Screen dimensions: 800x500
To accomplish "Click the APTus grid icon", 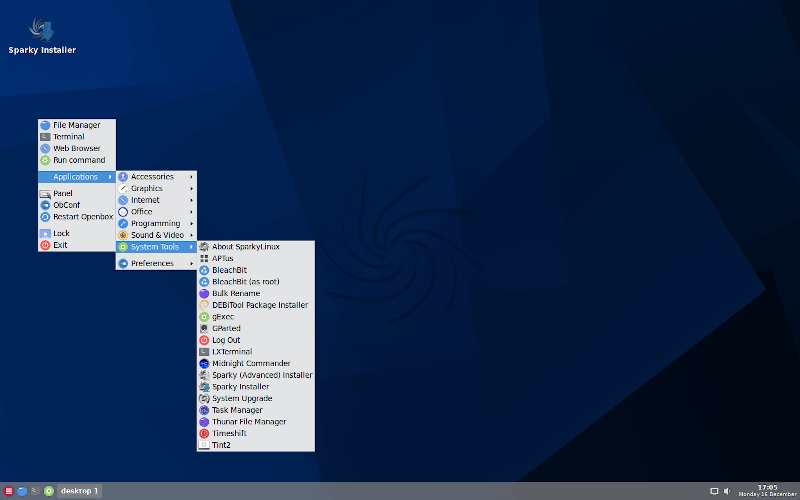I will pos(204,259).
